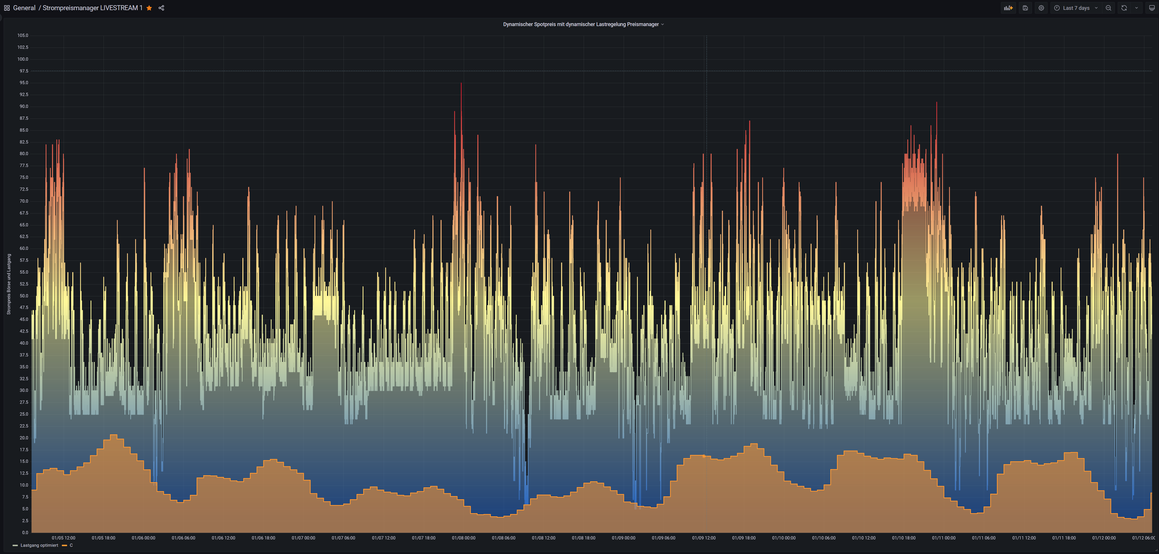Unstar the dashboard with the star icon
Screen dimensions: 1159x554
149,7
